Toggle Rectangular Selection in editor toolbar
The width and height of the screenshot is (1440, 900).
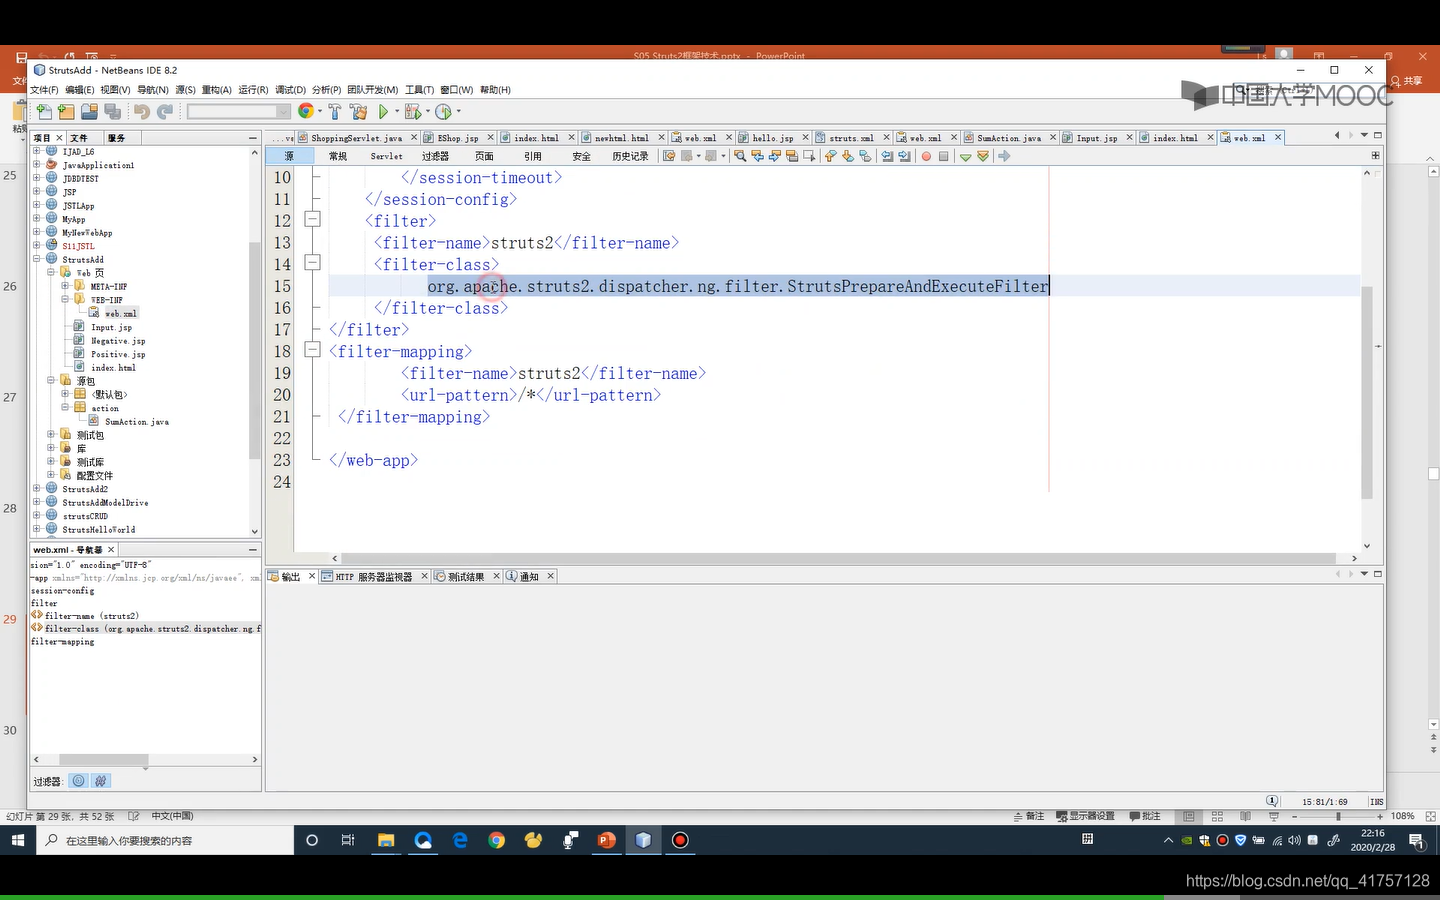point(809,156)
